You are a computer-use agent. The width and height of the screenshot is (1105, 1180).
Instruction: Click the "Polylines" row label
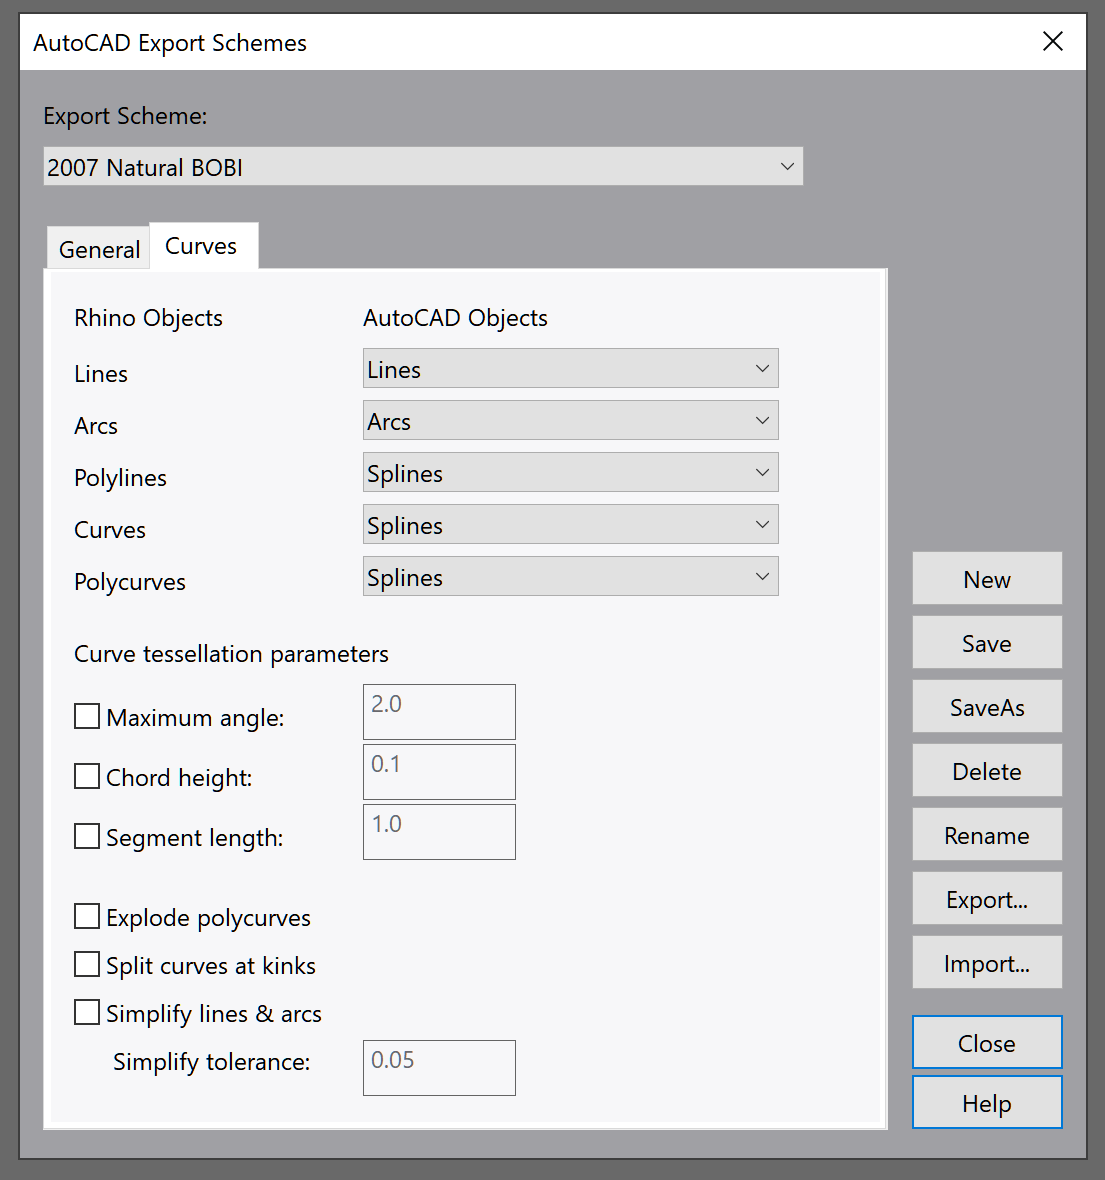[x=120, y=478]
